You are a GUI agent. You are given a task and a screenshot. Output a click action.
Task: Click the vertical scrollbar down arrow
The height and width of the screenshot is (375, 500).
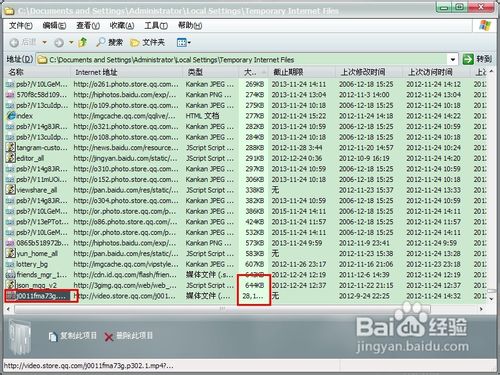pos(491,299)
